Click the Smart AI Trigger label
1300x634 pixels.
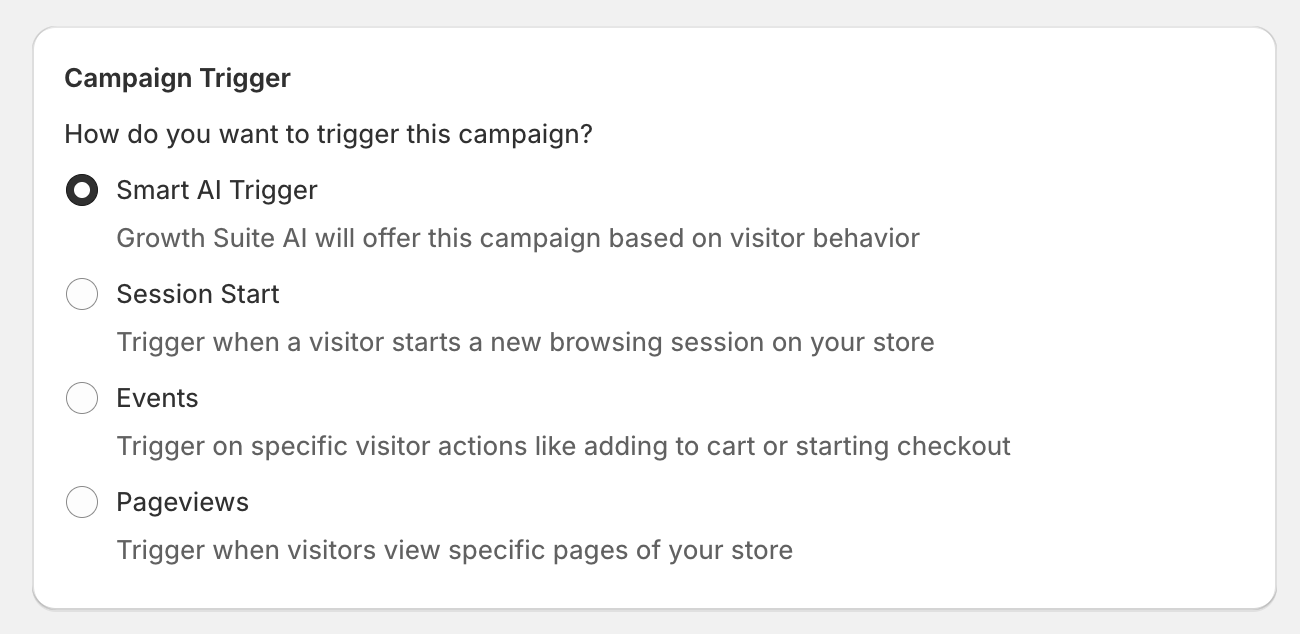pyautogui.click(x=216, y=190)
